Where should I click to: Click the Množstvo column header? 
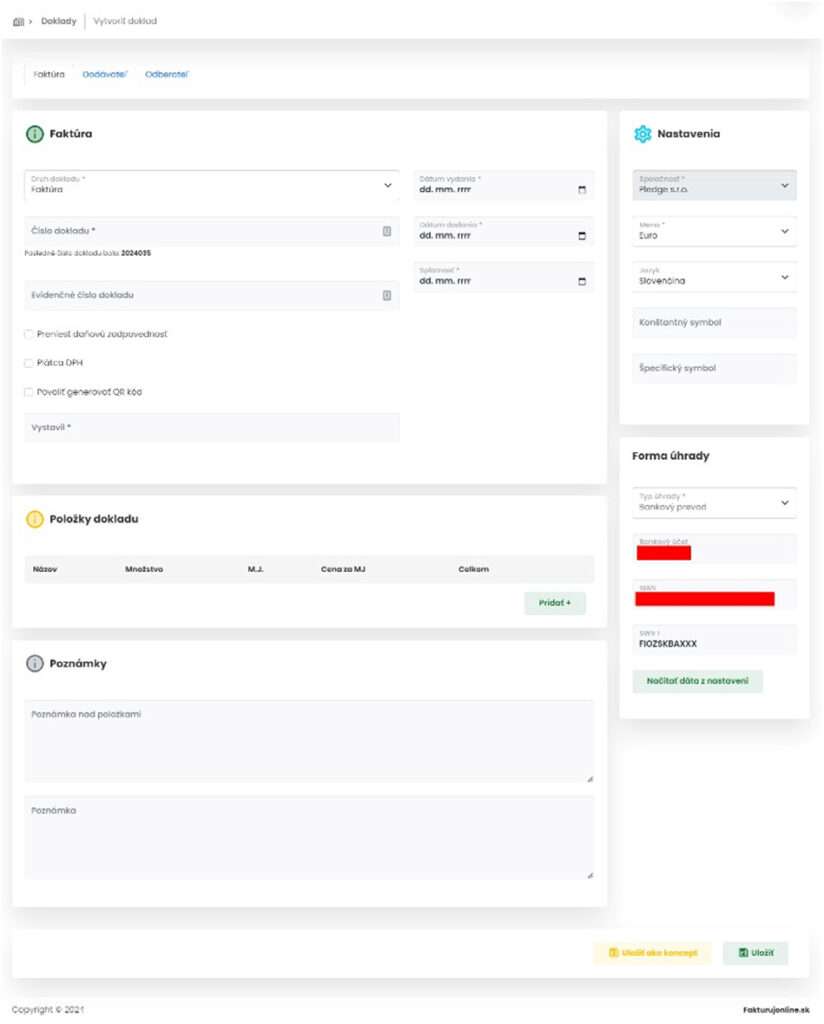point(144,569)
